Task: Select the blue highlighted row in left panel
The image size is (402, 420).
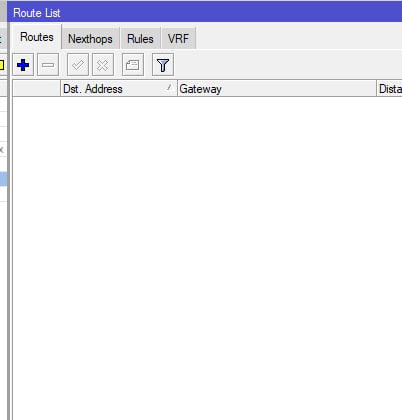Action: pos(3,179)
